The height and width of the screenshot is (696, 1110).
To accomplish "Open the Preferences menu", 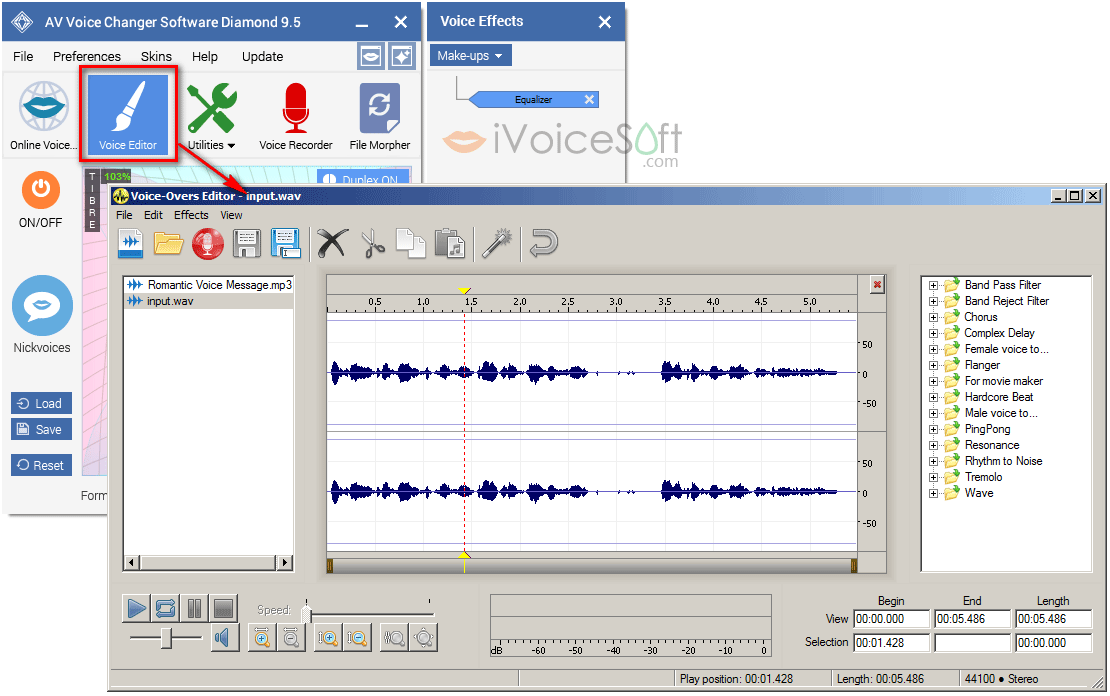I will pyautogui.click(x=86, y=56).
